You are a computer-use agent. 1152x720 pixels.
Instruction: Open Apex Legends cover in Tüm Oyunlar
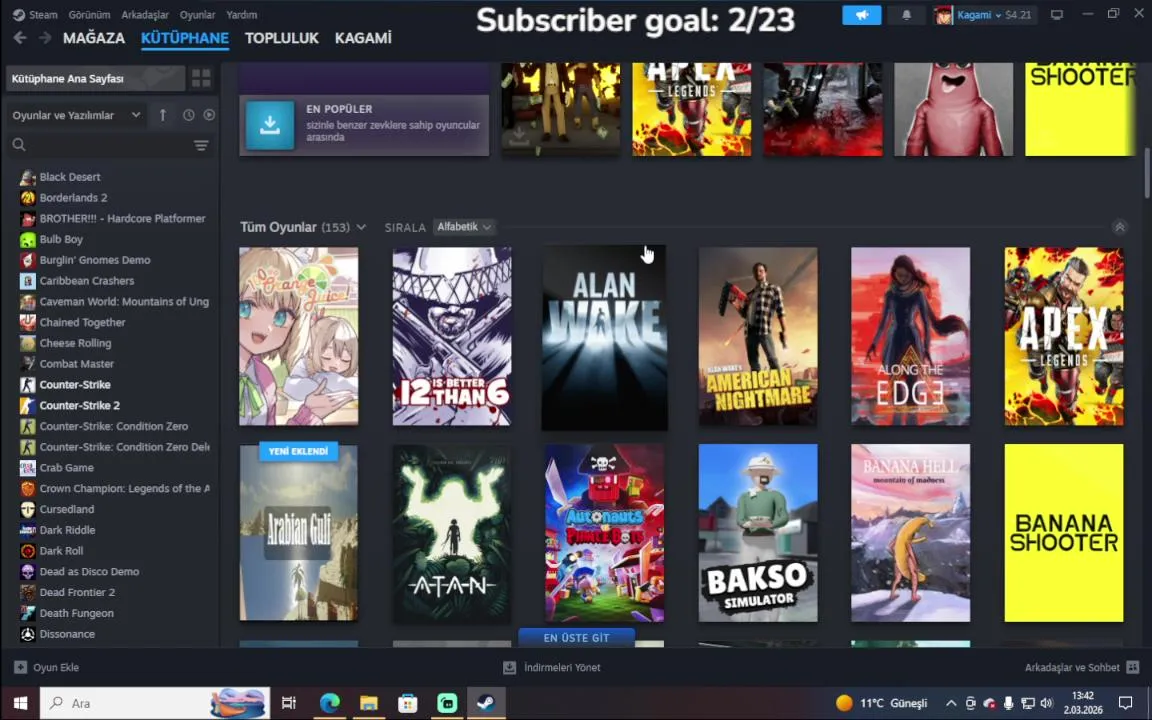pyautogui.click(x=1063, y=336)
